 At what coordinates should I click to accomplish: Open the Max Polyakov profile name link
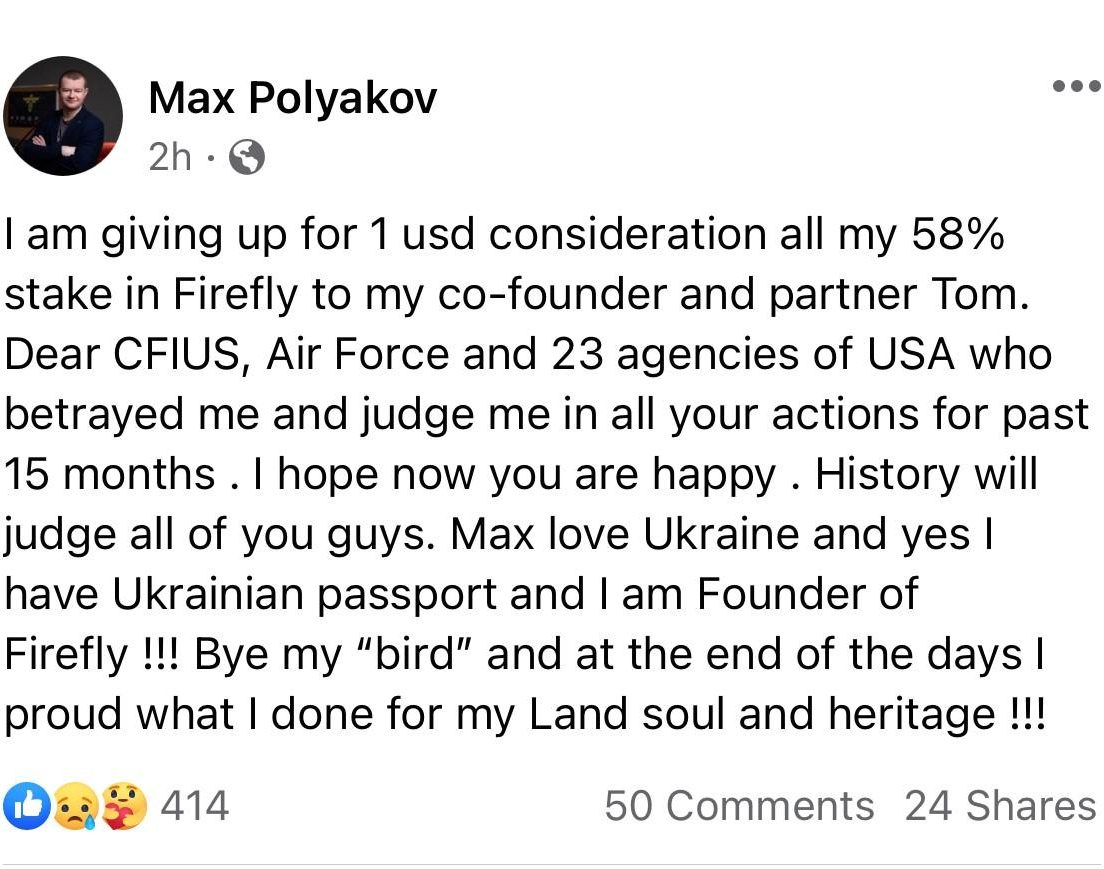[x=293, y=98]
